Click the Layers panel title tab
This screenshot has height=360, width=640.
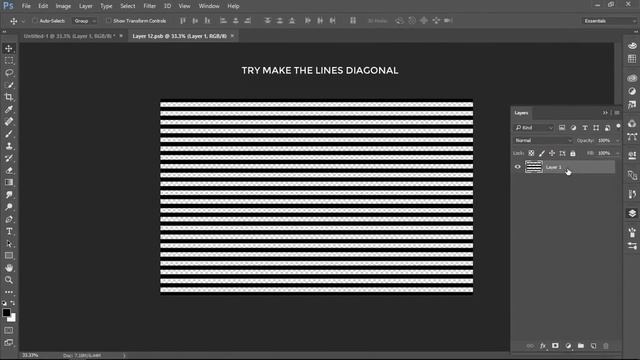click(521, 113)
